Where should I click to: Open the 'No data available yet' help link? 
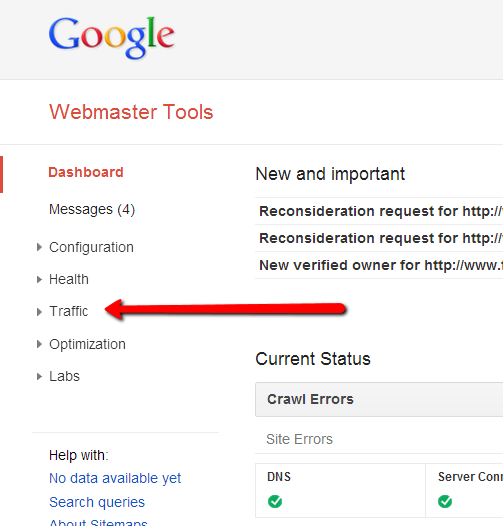click(115, 478)
